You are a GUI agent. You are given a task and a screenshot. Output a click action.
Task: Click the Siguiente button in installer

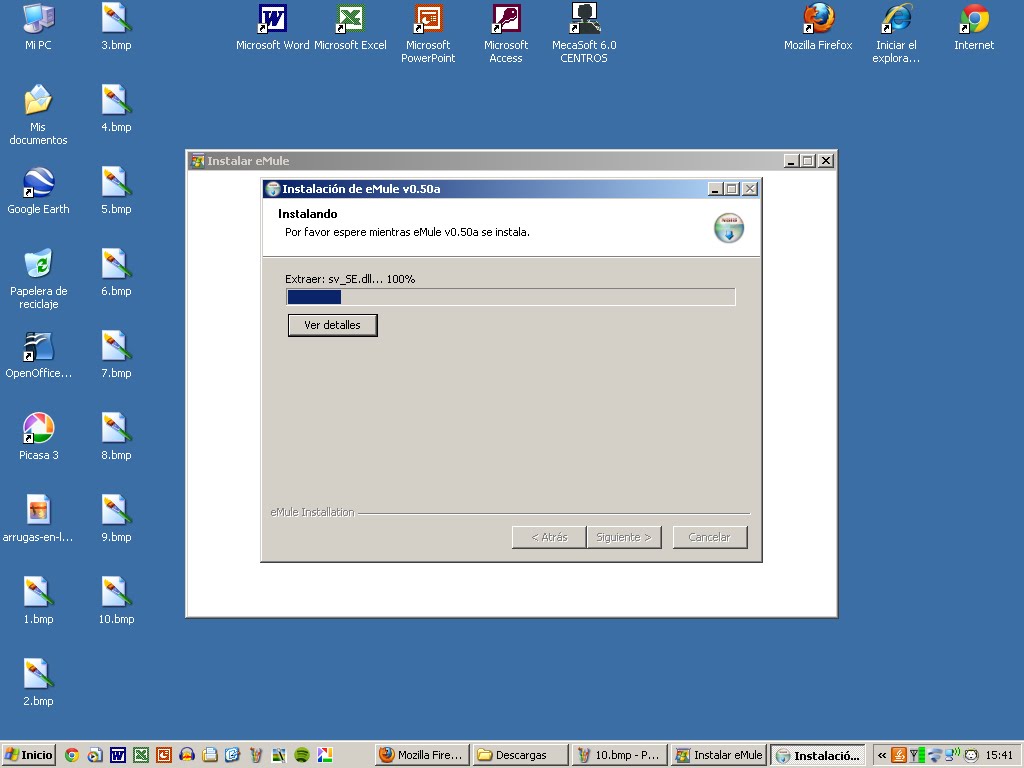point(624,537)
